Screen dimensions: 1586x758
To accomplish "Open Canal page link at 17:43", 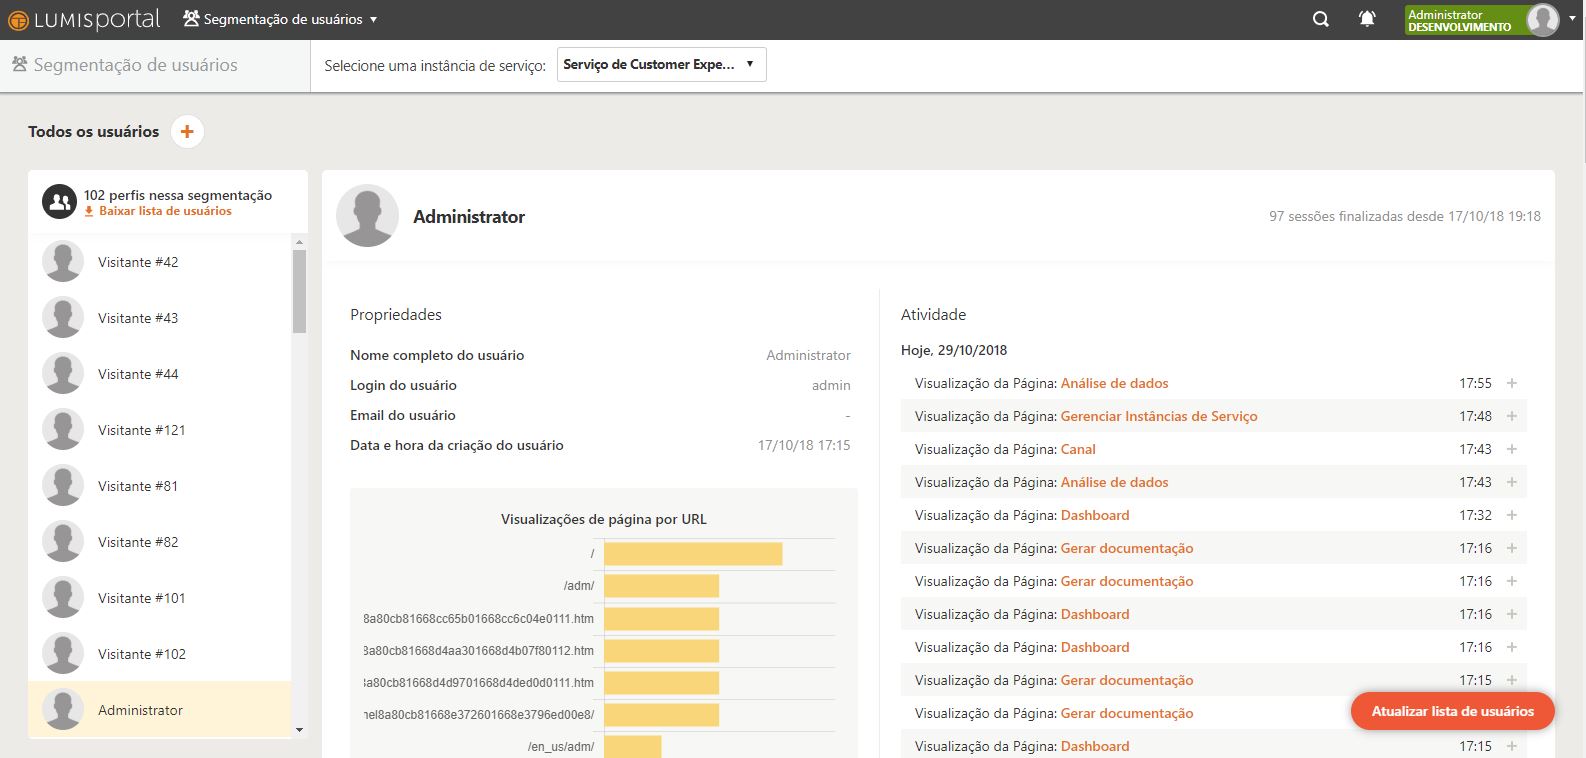I will coord(1078,449).
